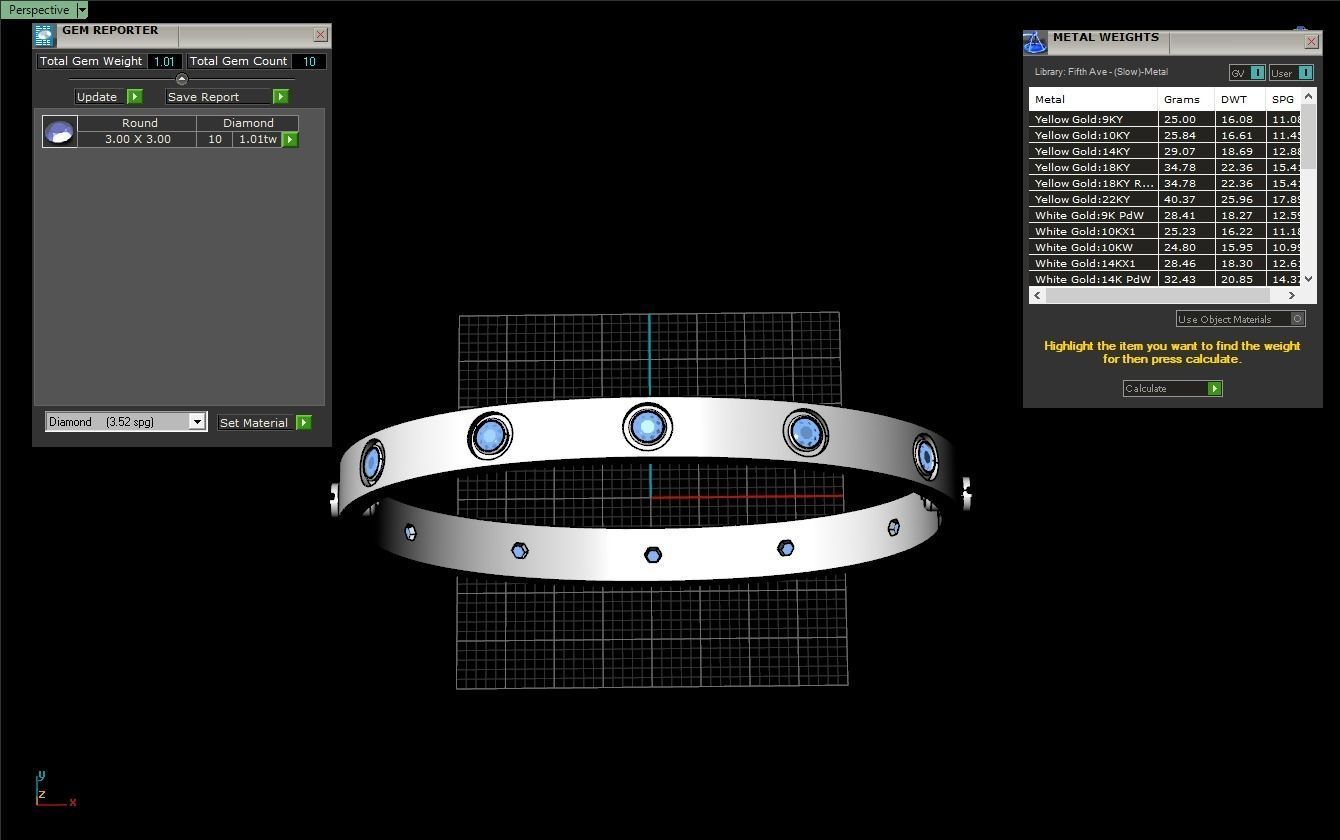Click the Calculate button label

pos(1165,388)
